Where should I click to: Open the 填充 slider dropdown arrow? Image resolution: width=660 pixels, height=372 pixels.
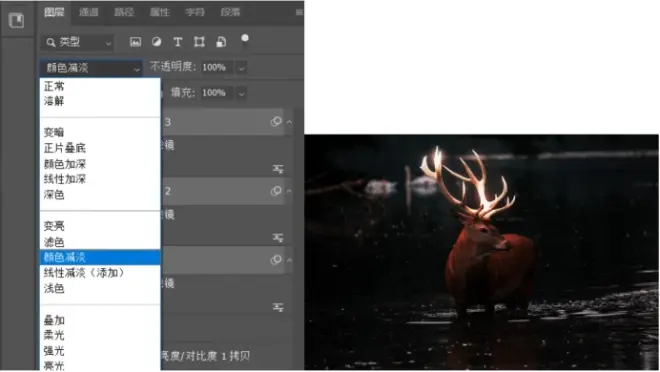pyautogui.click(x=241, y=93)
